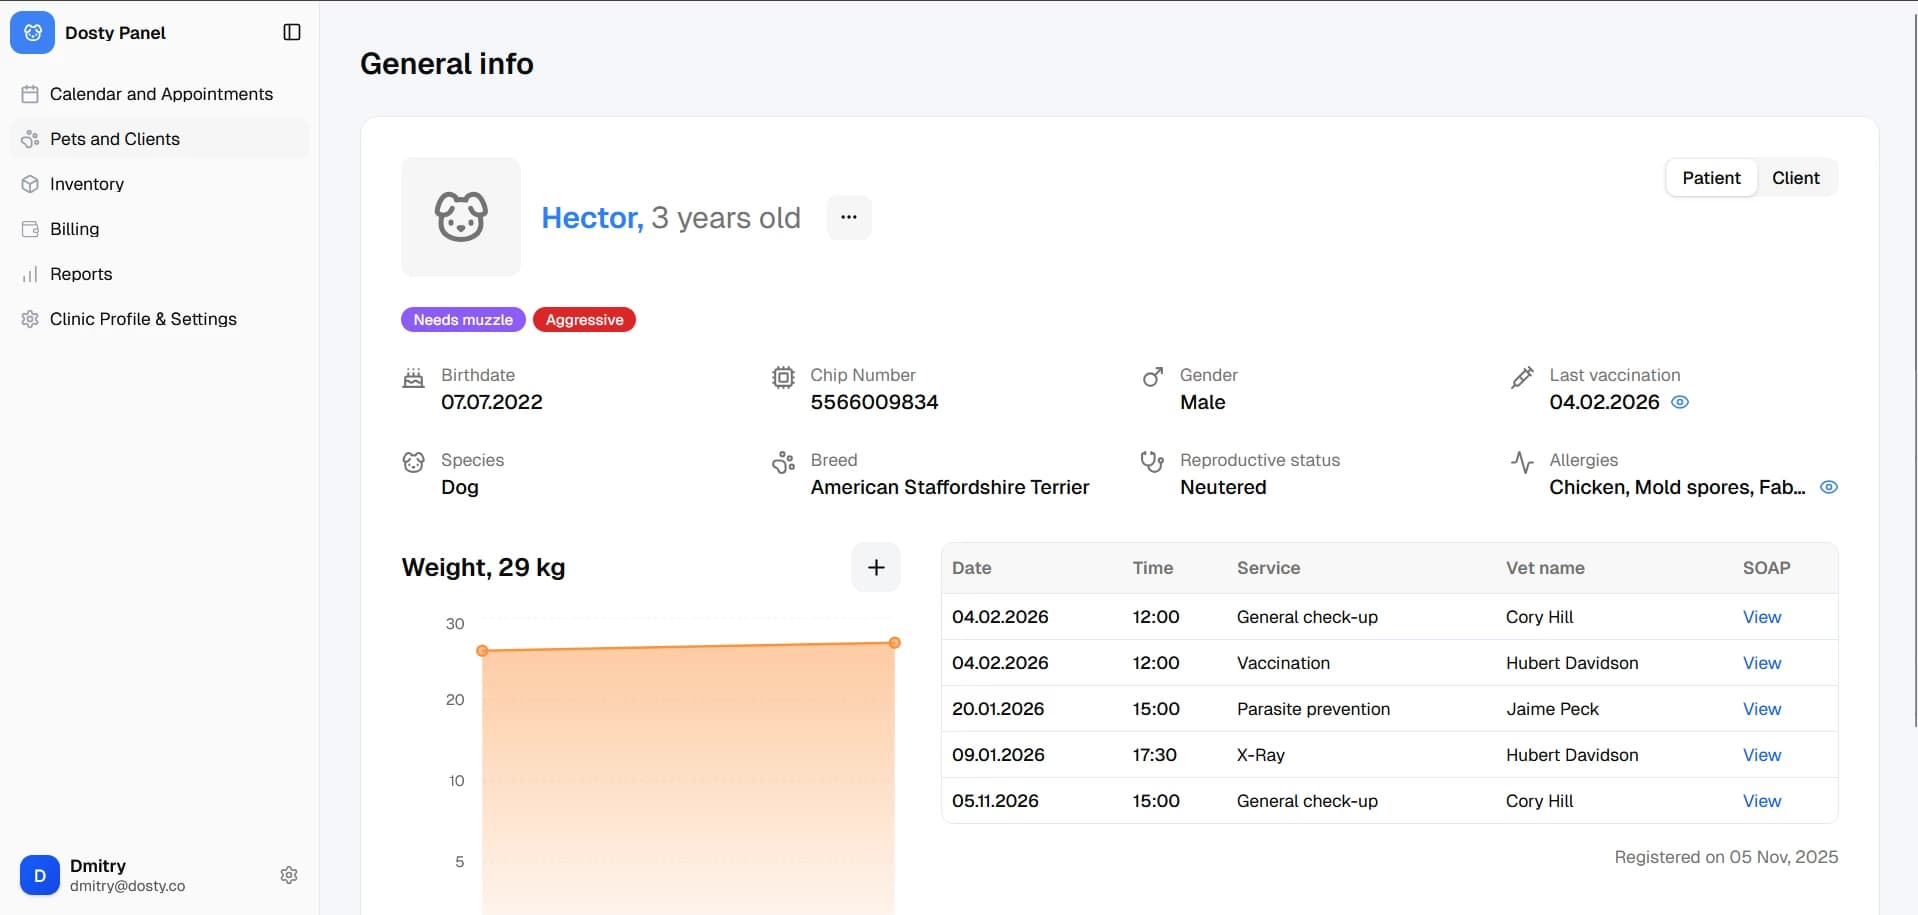This screenshot has height=915, width=1918.
Task: Click the dog avatar thumbnail
Action: [461, 217]
